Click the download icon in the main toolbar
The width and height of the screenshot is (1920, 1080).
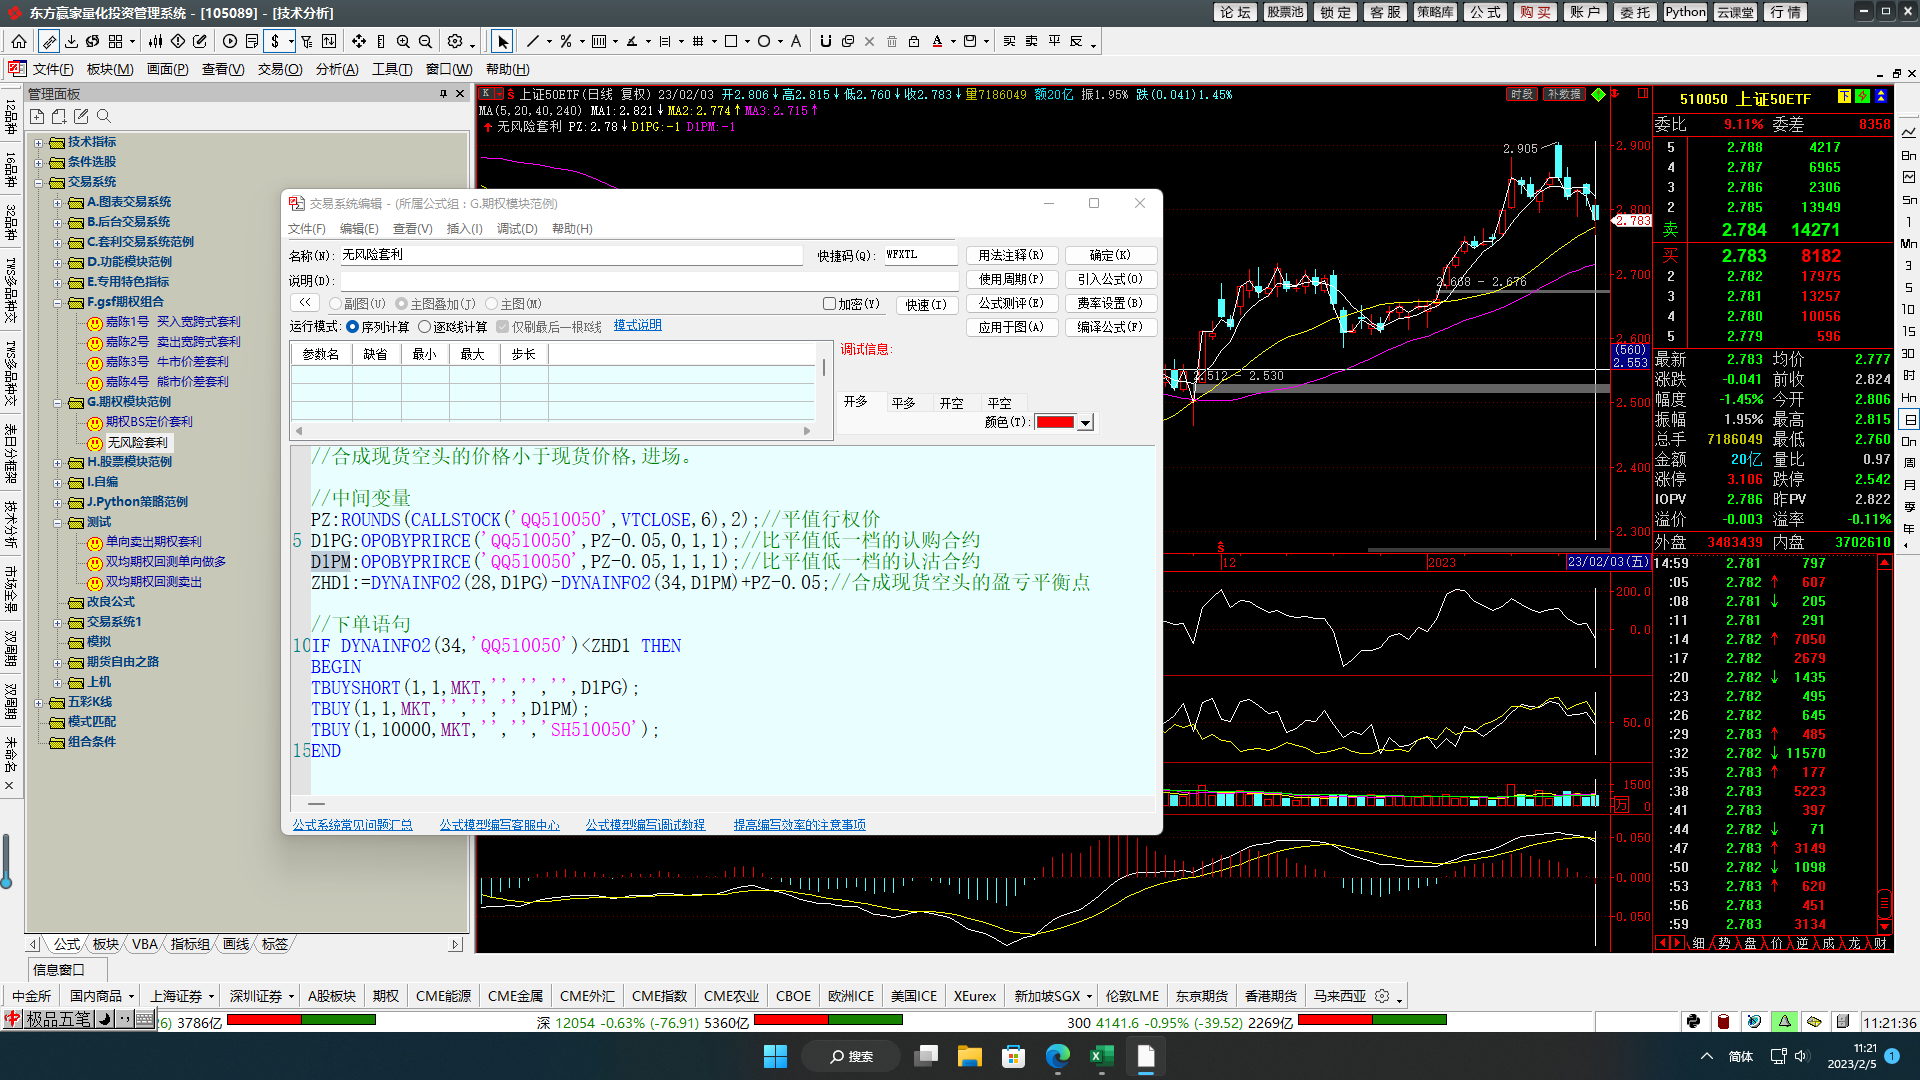pos(71,41)
